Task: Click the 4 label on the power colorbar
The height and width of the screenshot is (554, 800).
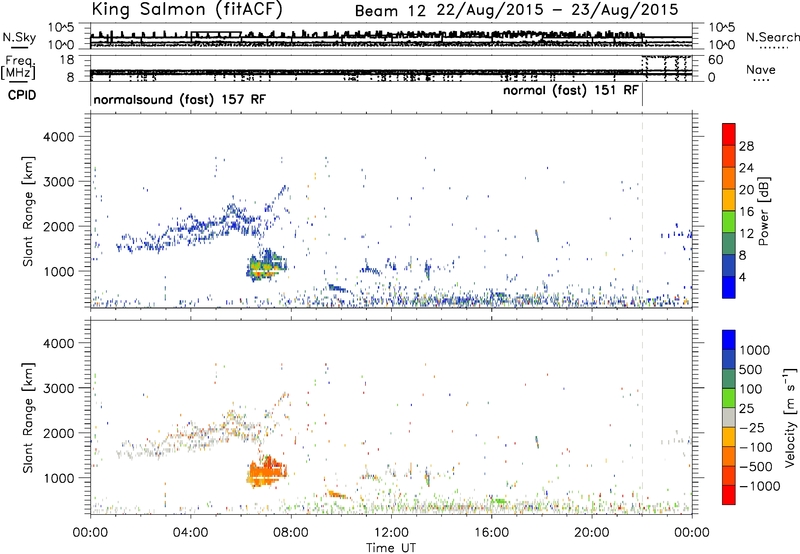Action: click(x=743, y=277)
